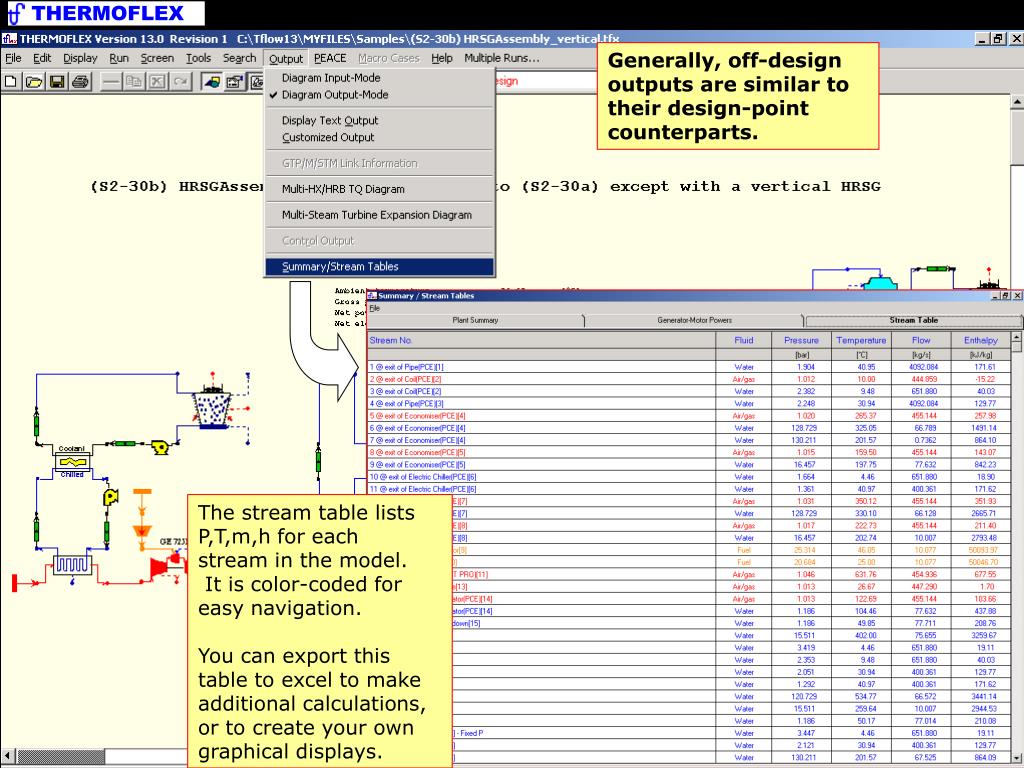The width and height of the screenshot is (1024, 768).
Task: Open file using the folder icon
Action: (34, 82)
